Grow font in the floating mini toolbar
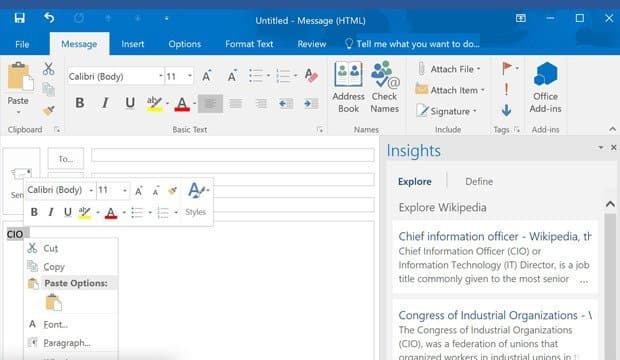Viewport: 620px width, 360px height. (139, 191)
